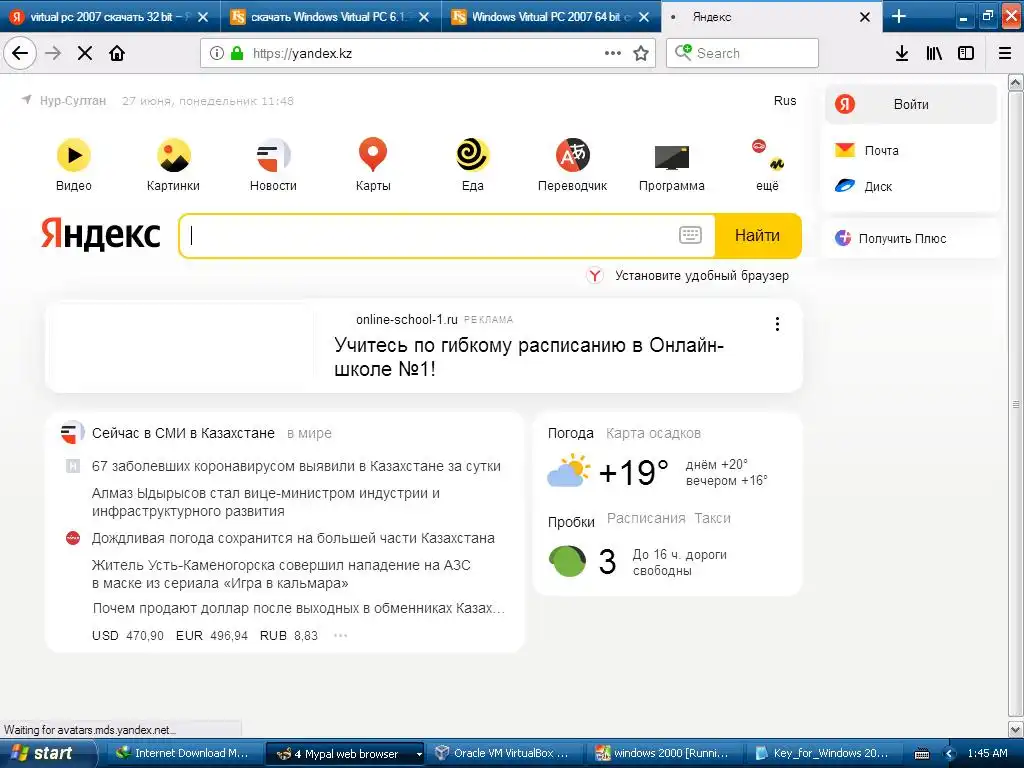Switch to 'скачать Windows Virtual PC 6.1' tab

coord(330,17)
